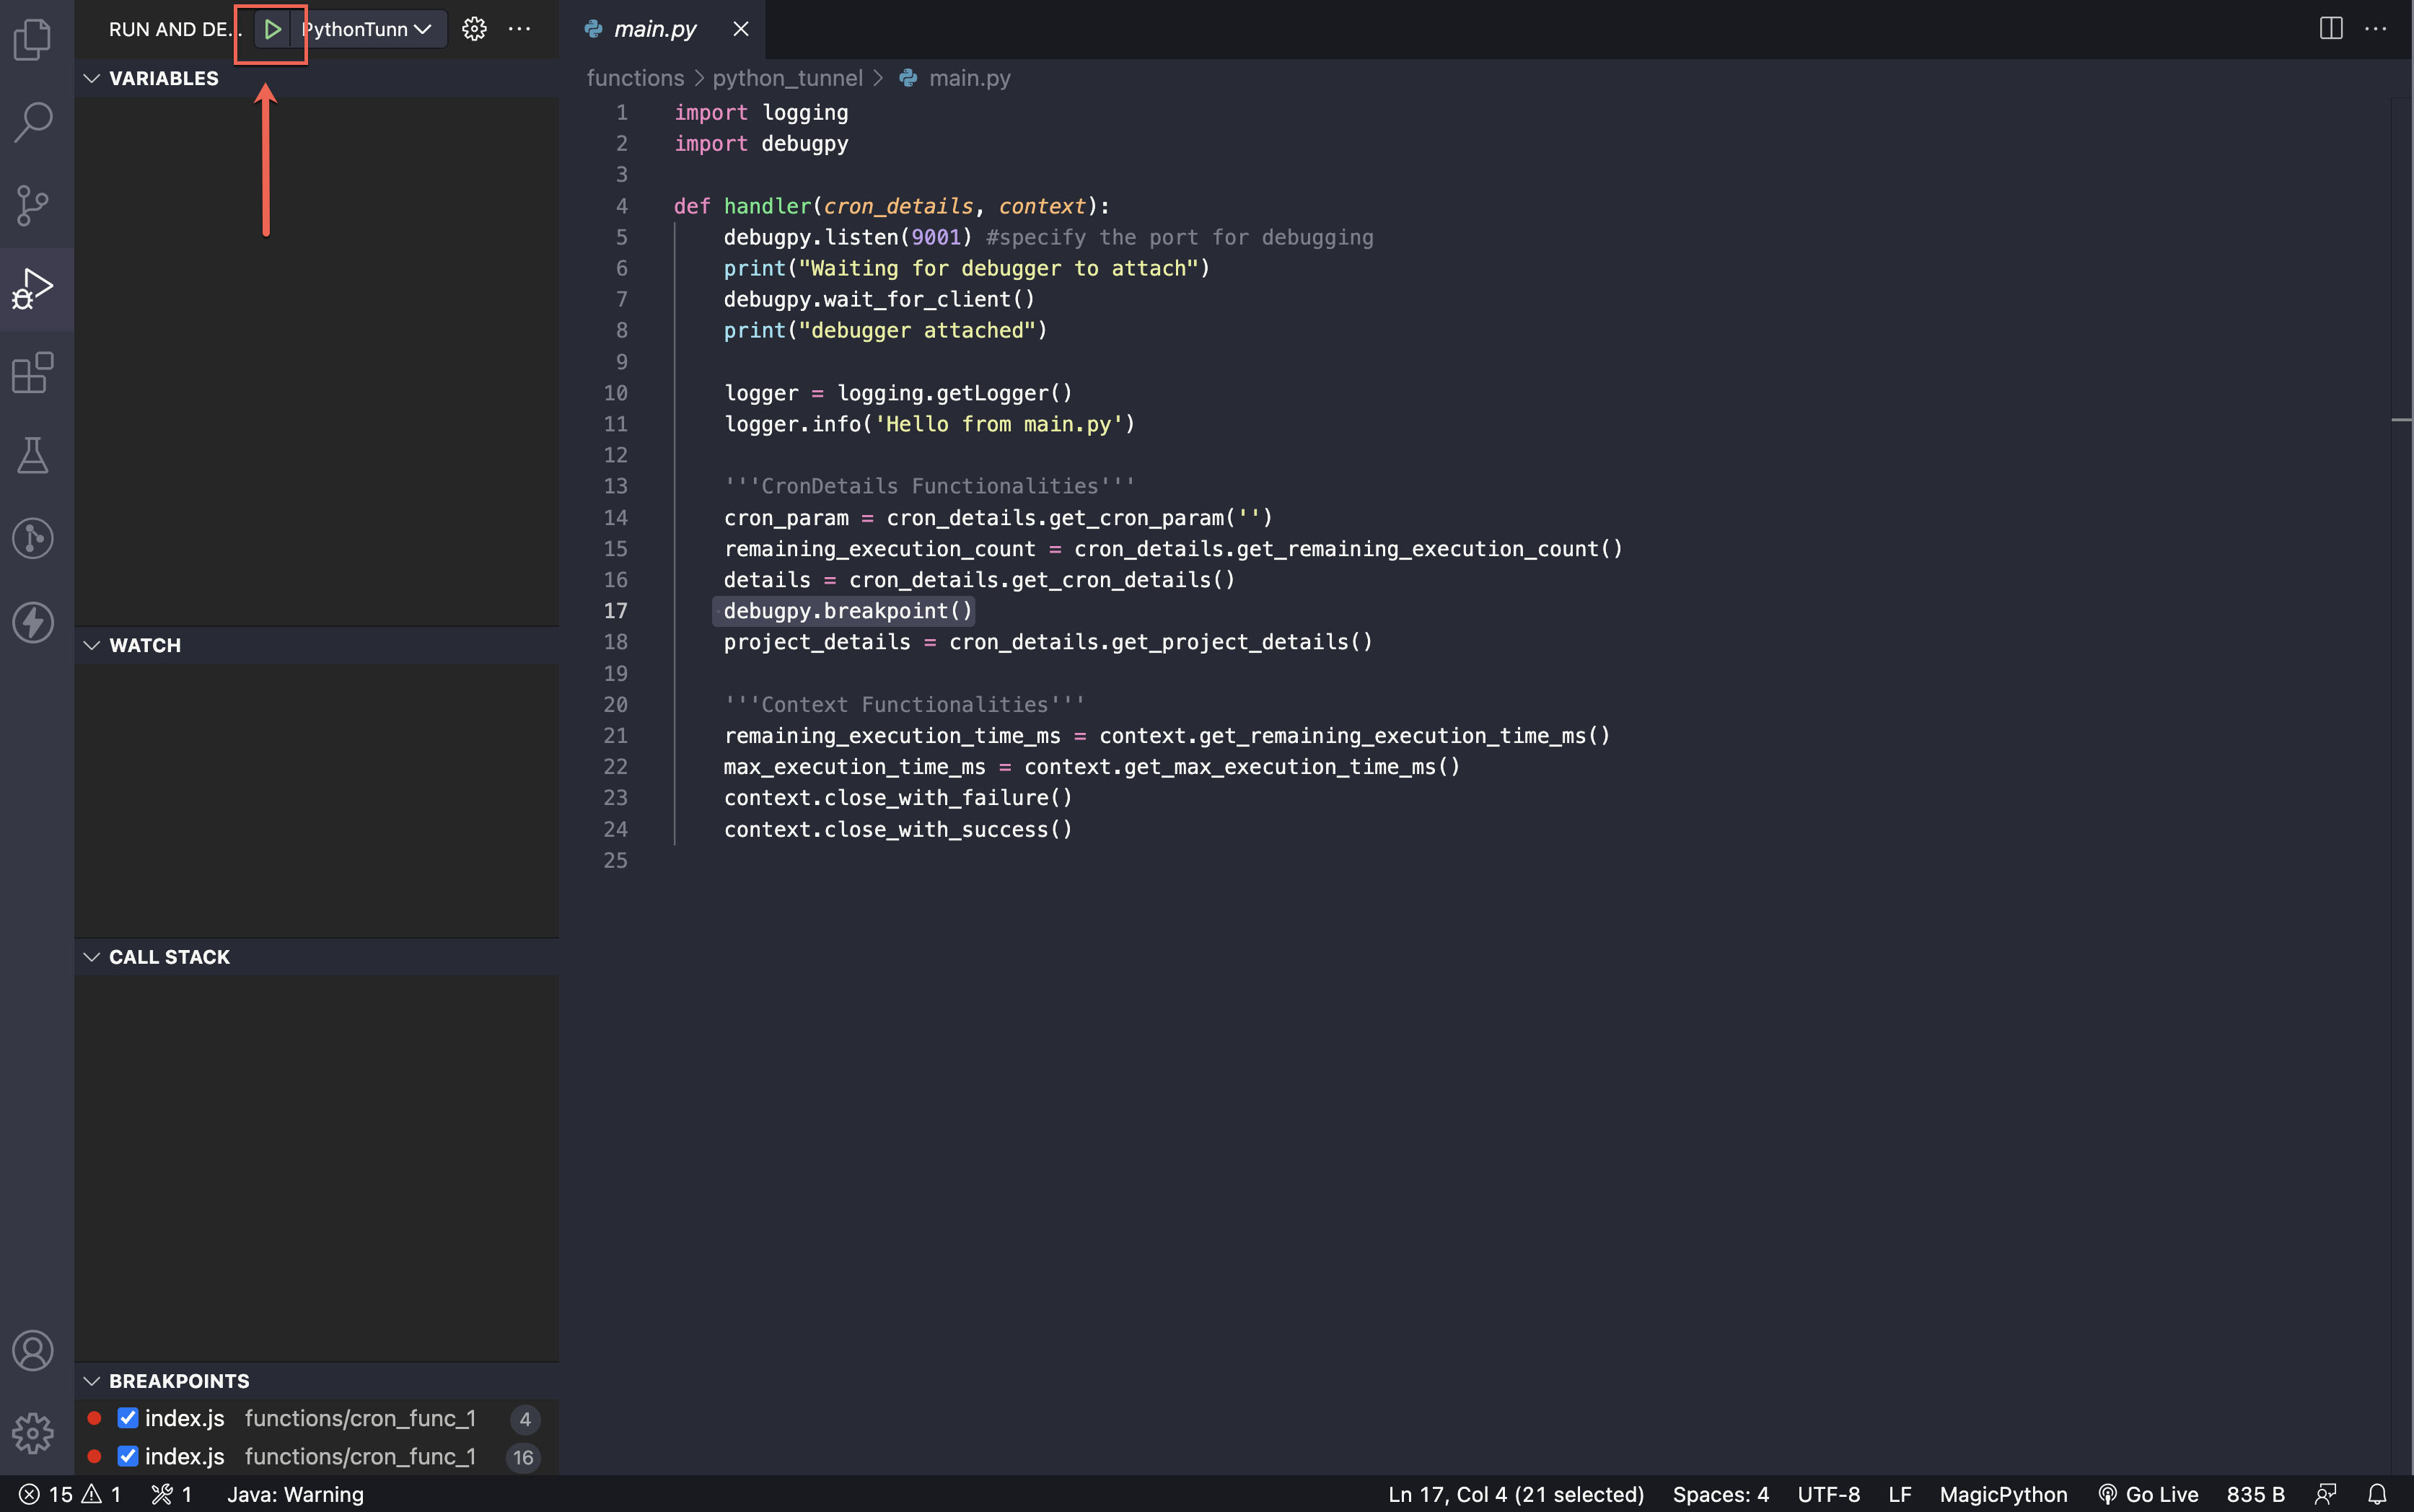Select index.js breakpoint row with badge 16

(317, 1456)
